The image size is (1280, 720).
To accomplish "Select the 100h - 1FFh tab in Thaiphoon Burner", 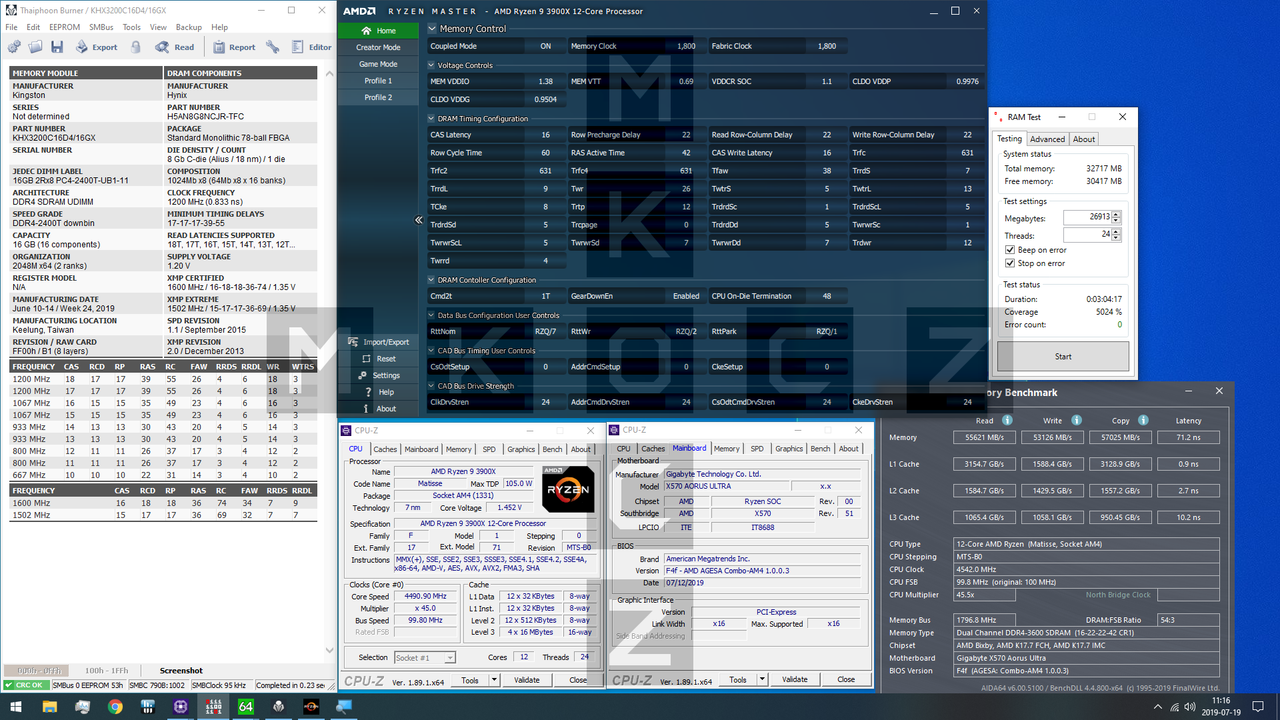I will point(107,671).
